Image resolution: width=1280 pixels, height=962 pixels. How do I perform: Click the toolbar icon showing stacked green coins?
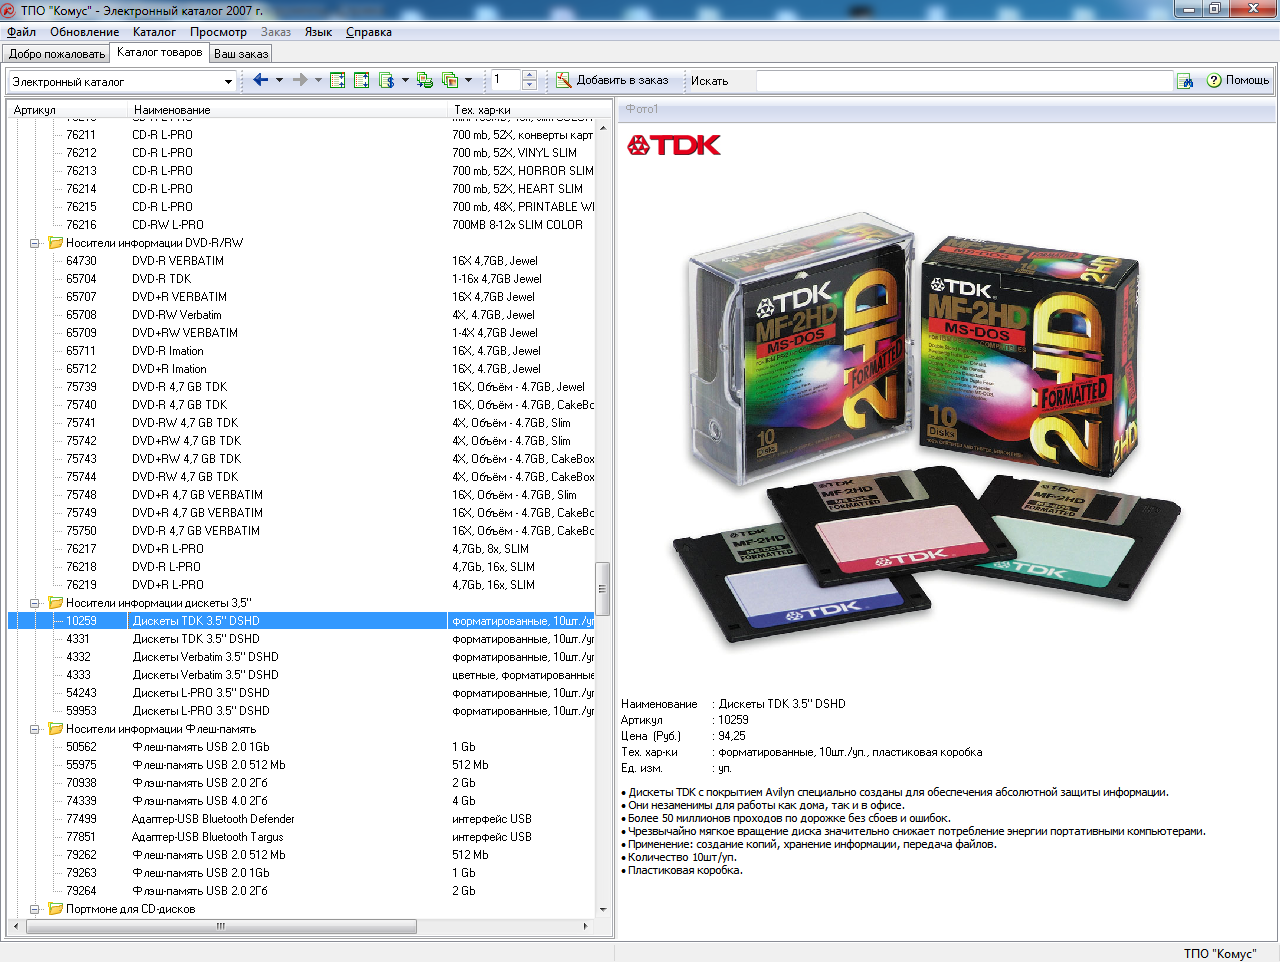tap(425, 80)
